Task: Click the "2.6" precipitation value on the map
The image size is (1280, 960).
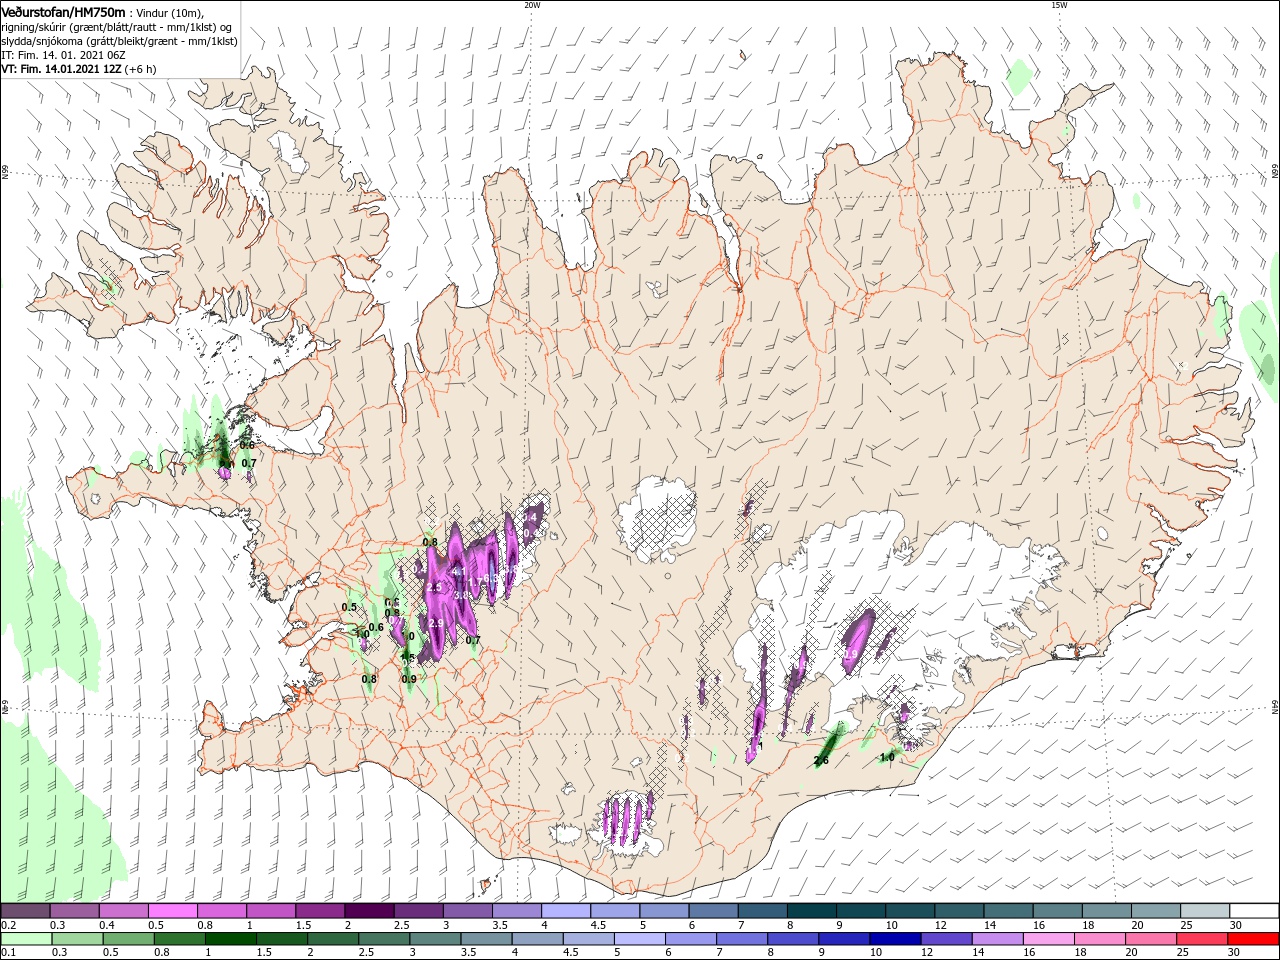Action: [821, 761]
